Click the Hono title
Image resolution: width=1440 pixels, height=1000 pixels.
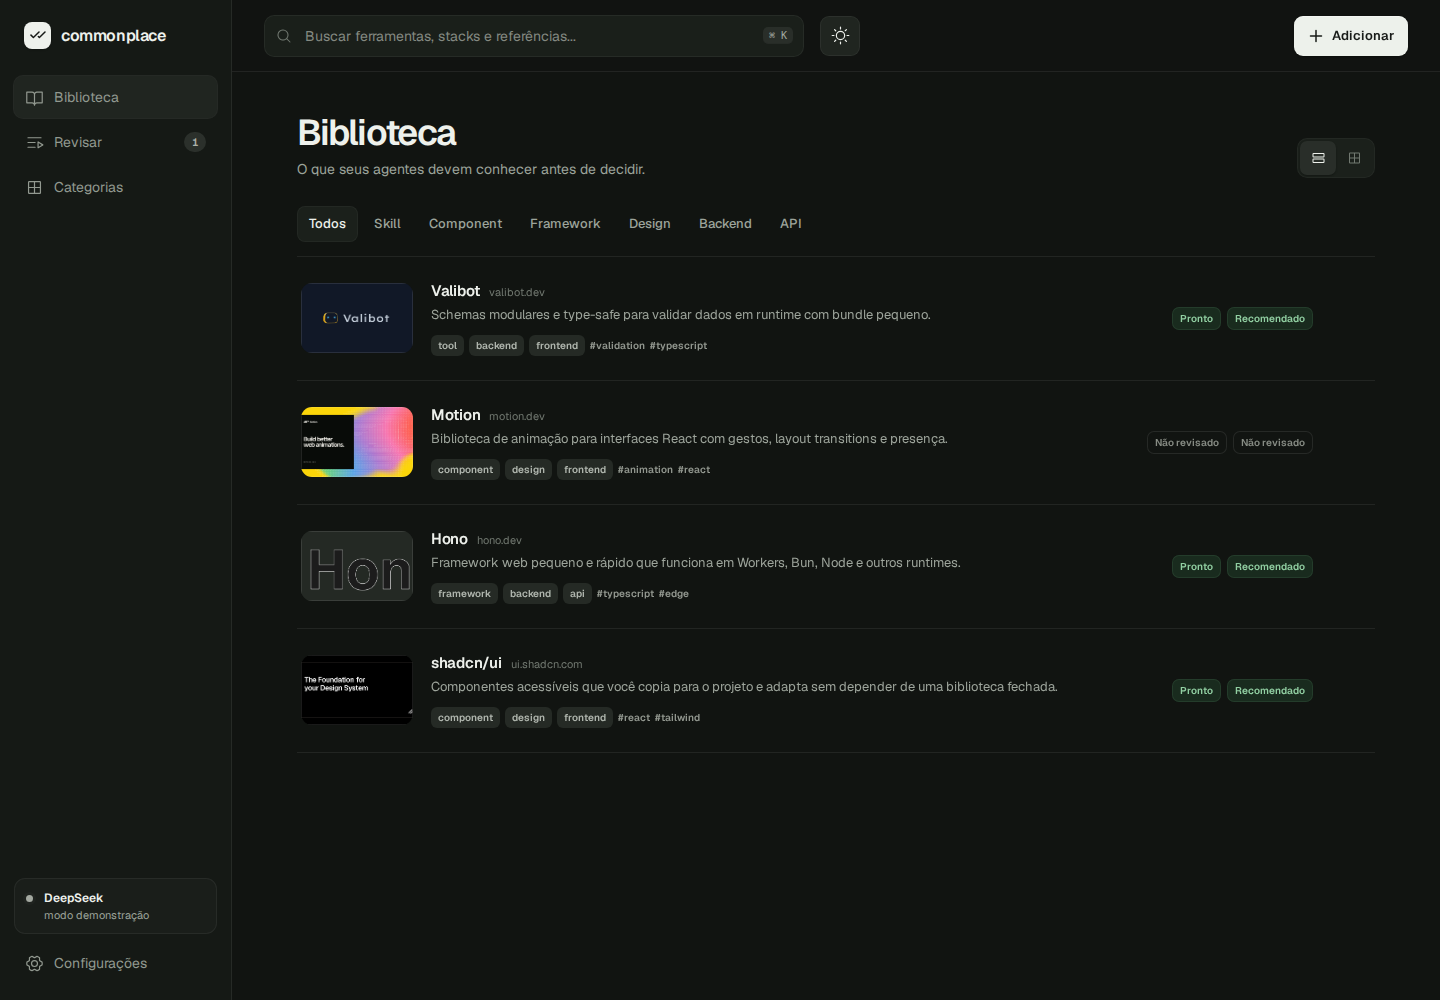(449, 539)
